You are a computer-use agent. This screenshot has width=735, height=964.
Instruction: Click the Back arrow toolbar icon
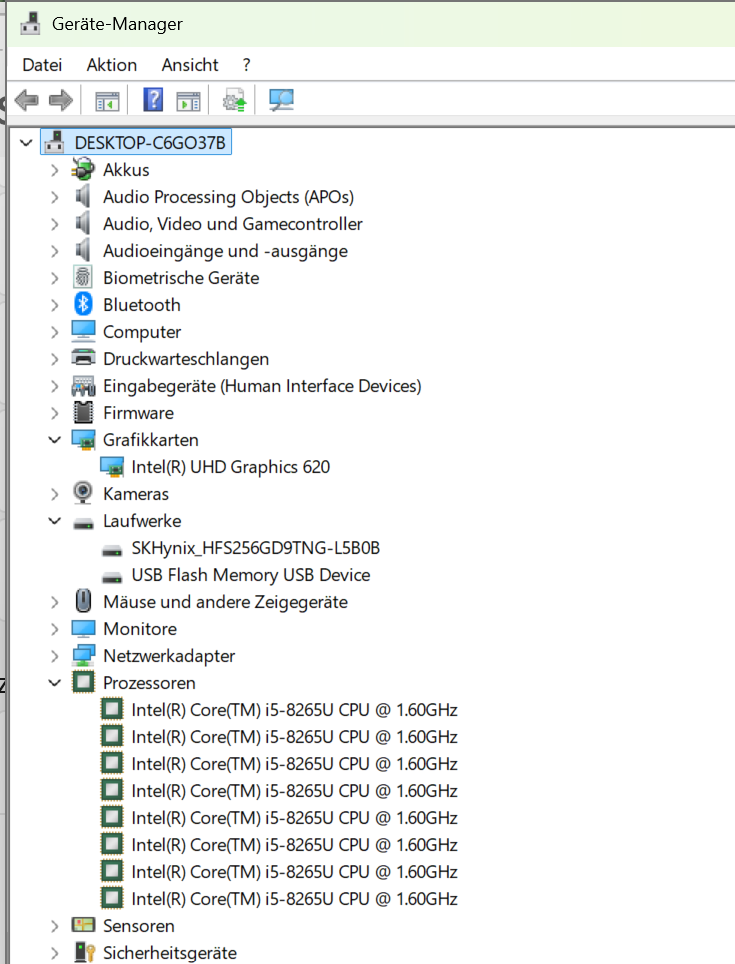click(26, 100)
